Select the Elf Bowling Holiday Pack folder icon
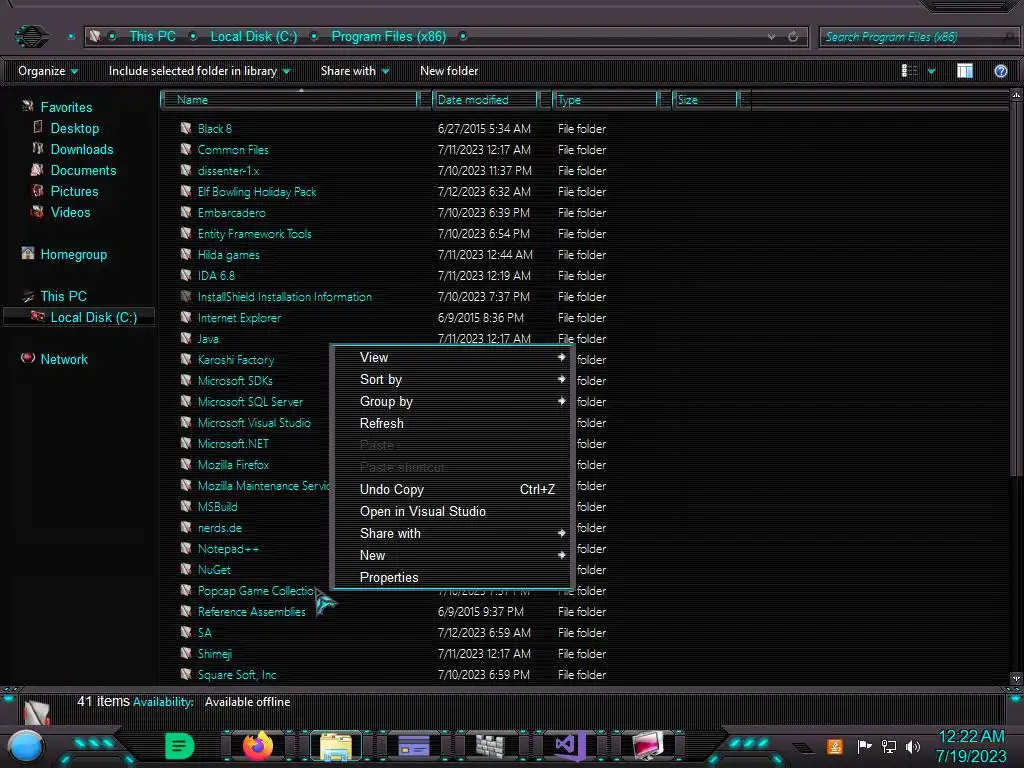Screen dimensions: 1024x768 pyautogui.click(x=186, y=191)
